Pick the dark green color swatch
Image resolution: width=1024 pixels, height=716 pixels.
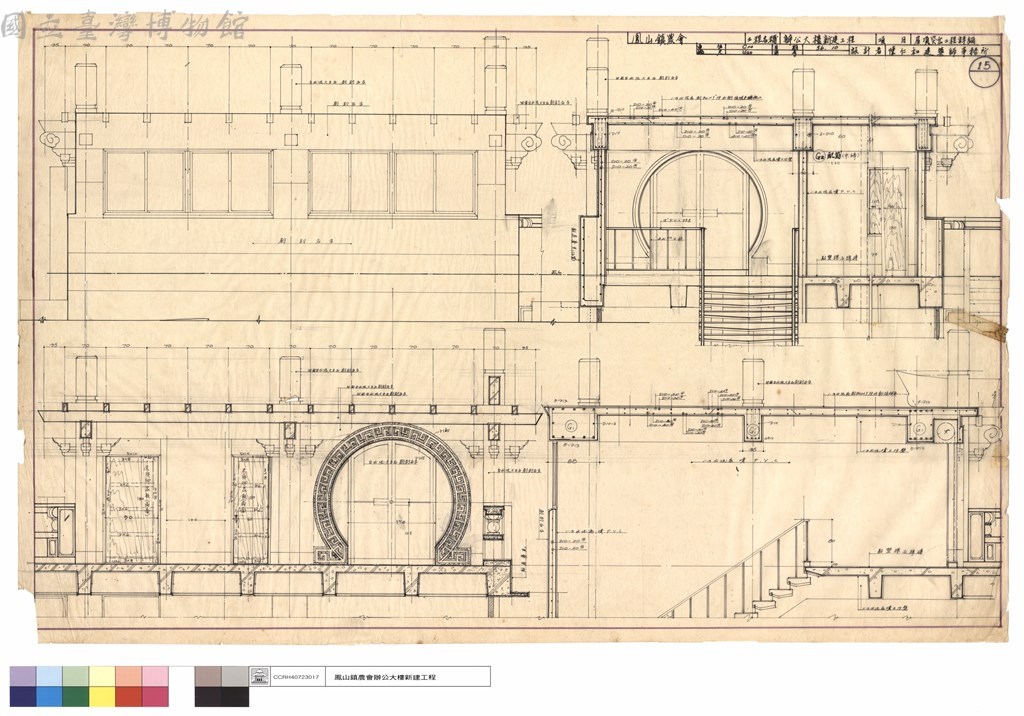pos(76,696)
